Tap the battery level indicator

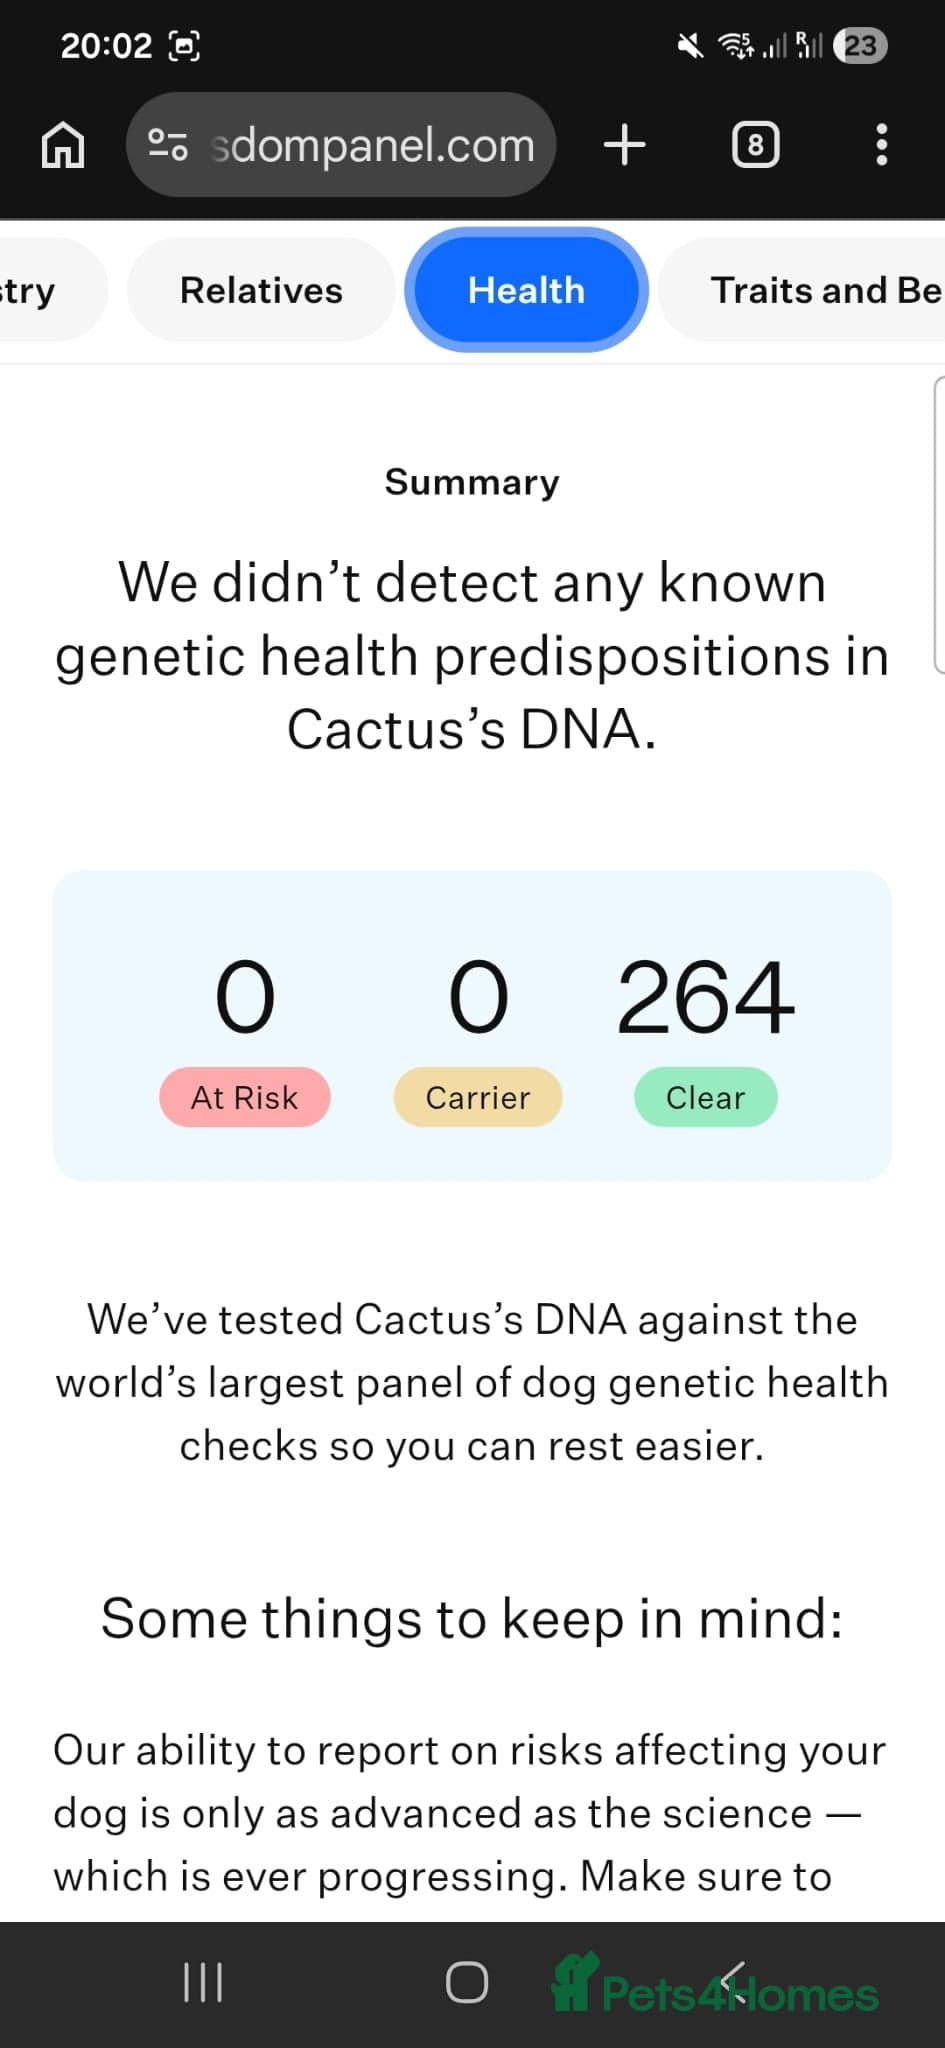tap(860, 46)
